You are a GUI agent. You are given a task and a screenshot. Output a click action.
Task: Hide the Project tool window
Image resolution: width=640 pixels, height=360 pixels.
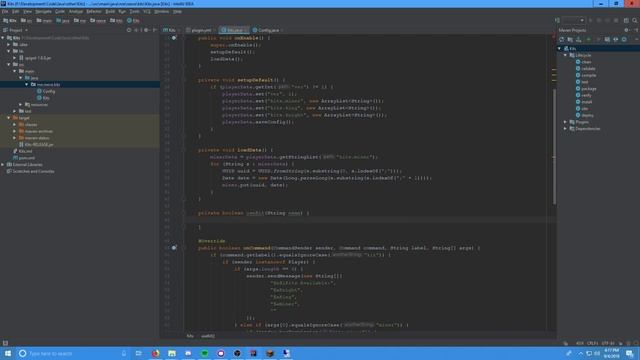click(155, 30)
